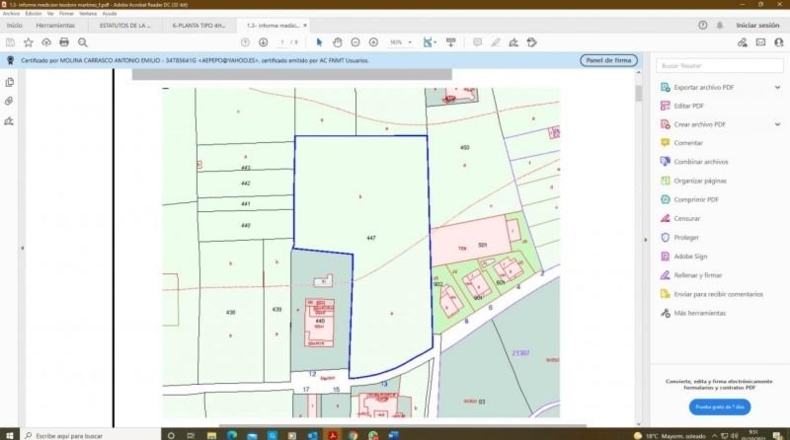
Task: Expand Crear archivo PDF chevron
Action: point(777,124)
